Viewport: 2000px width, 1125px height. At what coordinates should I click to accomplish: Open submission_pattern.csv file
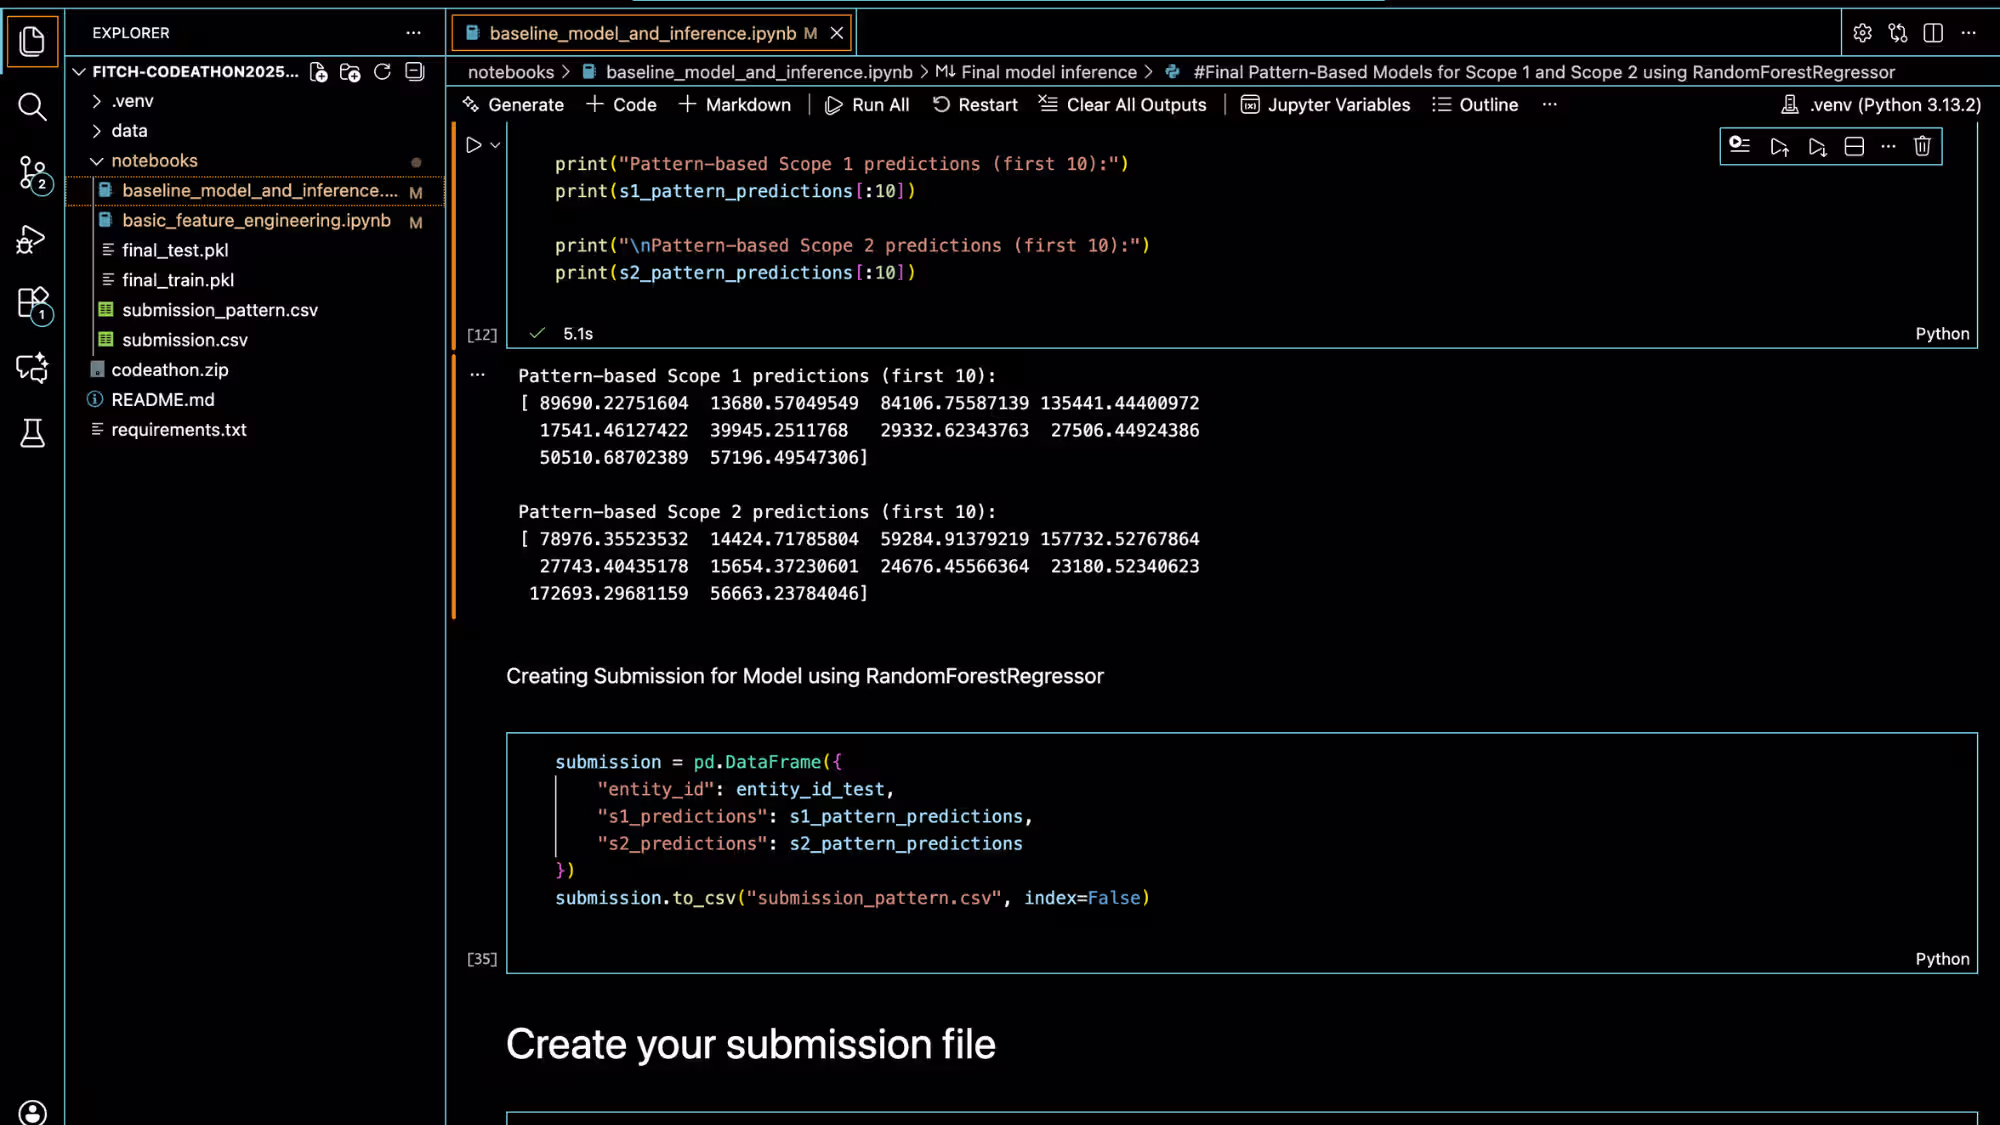coord(219,310)
